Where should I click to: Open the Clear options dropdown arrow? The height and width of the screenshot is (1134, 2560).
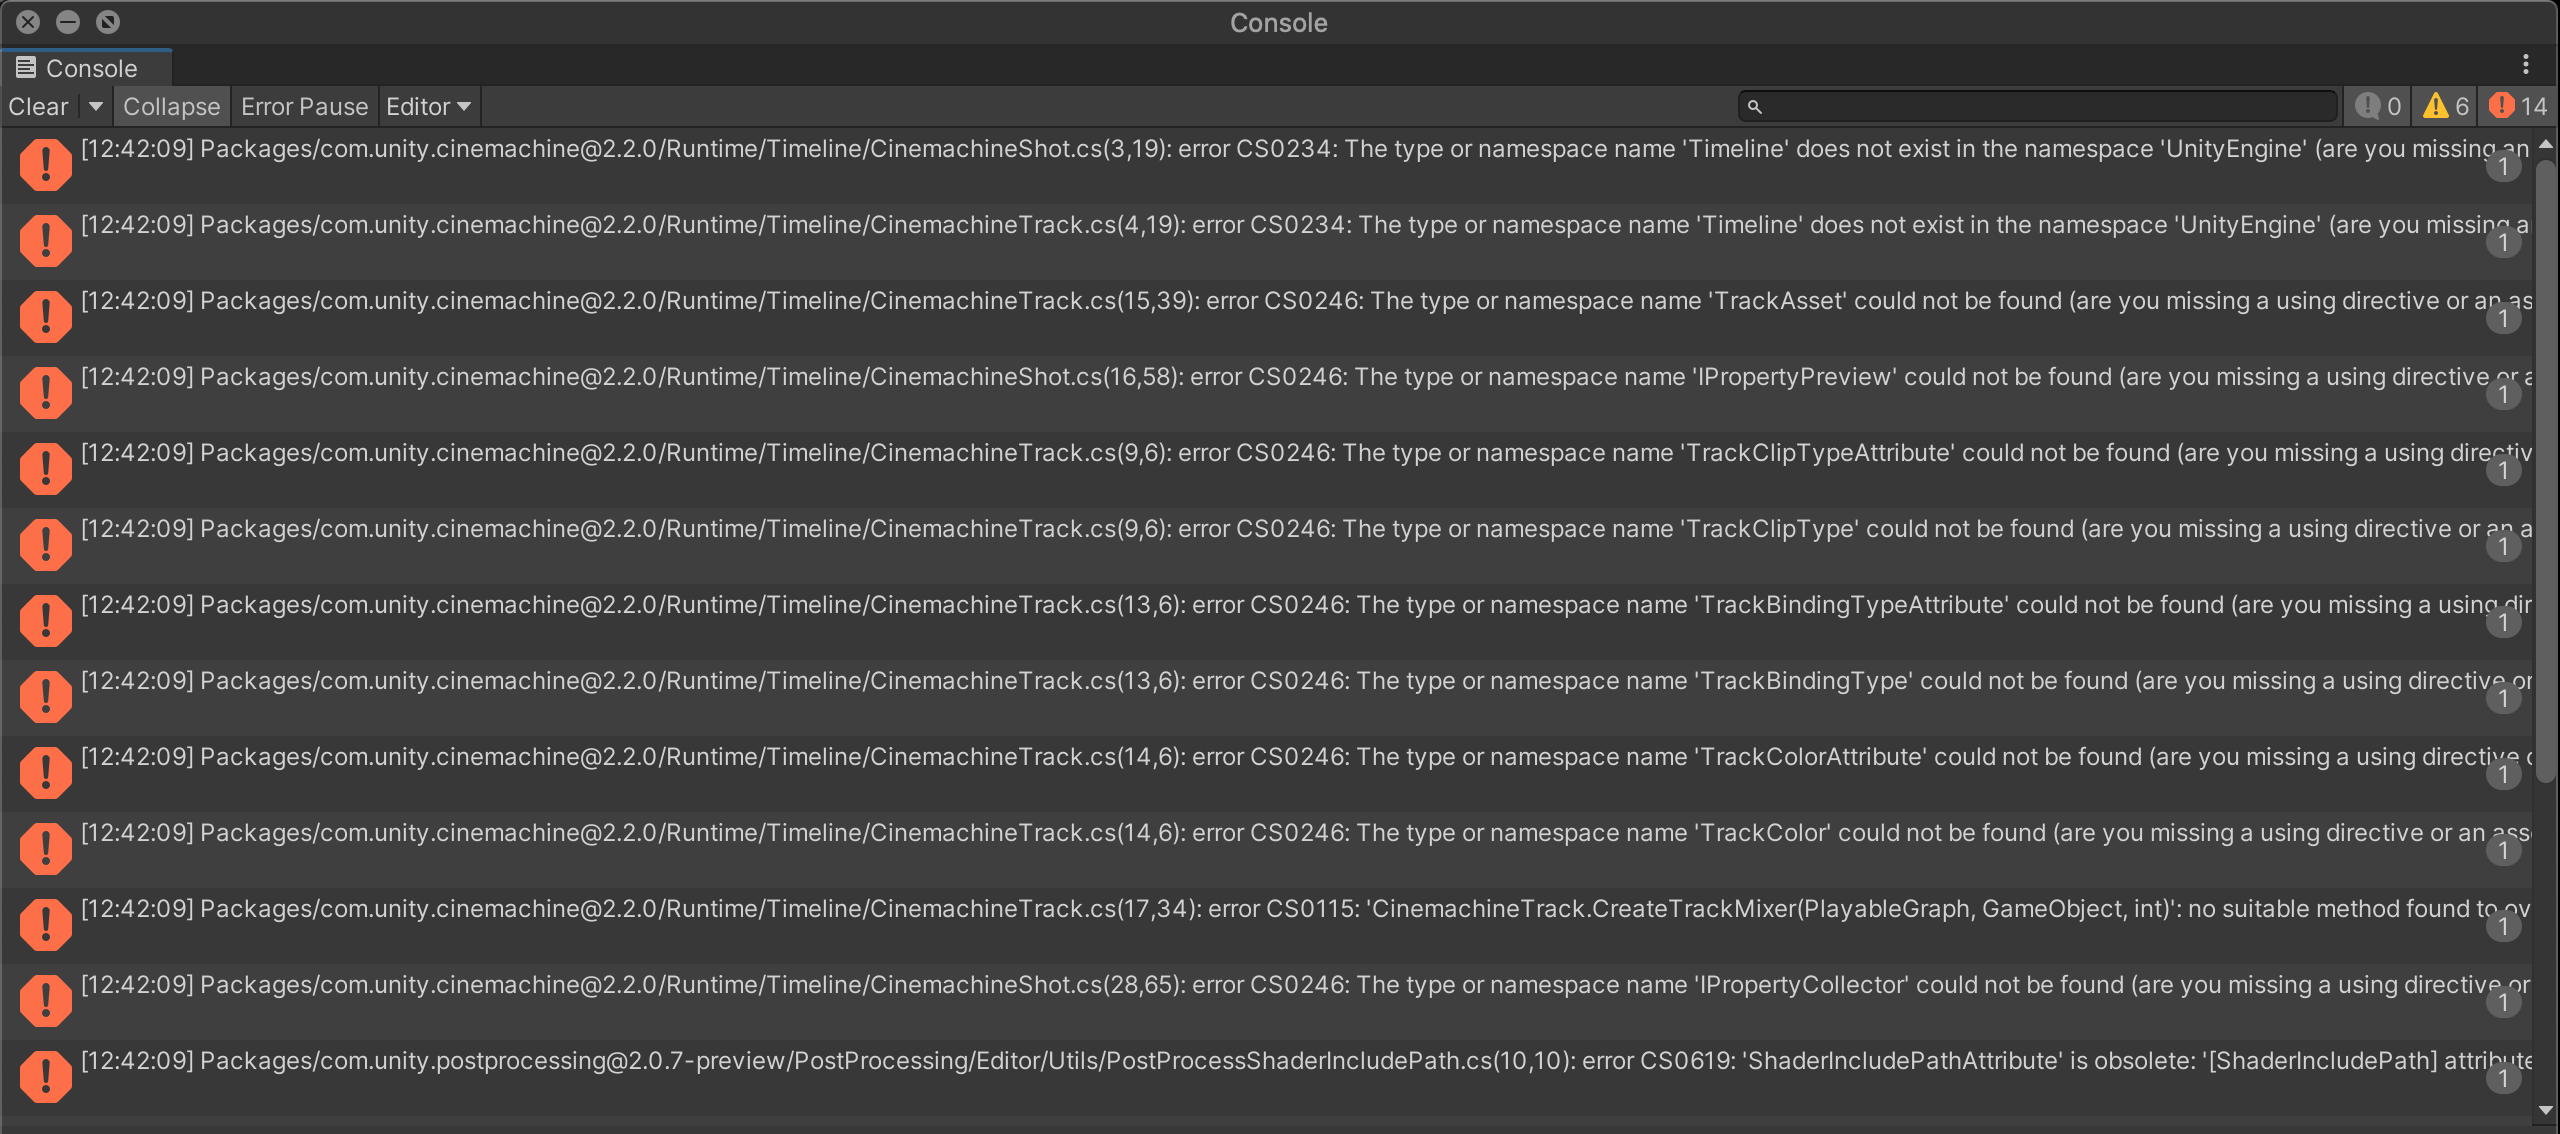[95, 106]
